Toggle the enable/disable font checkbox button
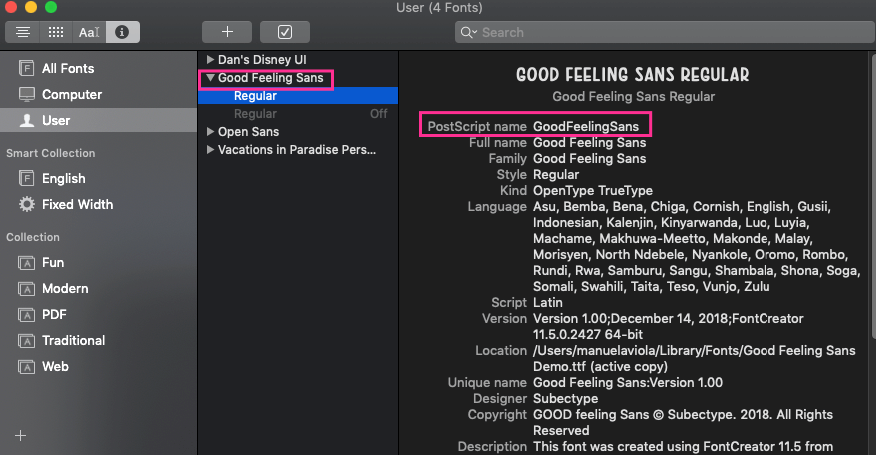The width and height of the screenshot is (876, 455). click(285, 32)
